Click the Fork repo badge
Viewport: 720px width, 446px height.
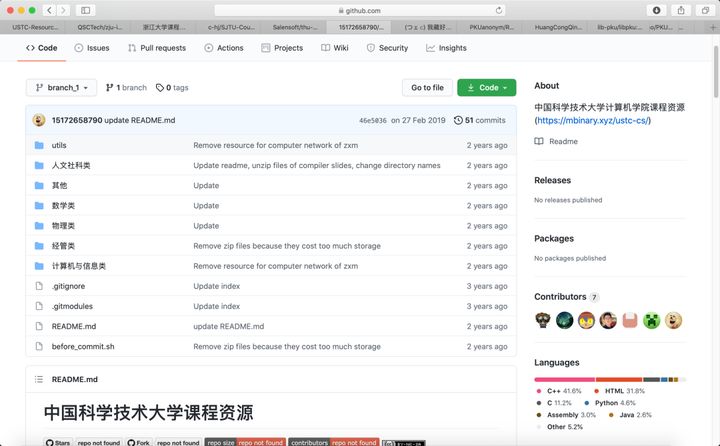[139, 443]
